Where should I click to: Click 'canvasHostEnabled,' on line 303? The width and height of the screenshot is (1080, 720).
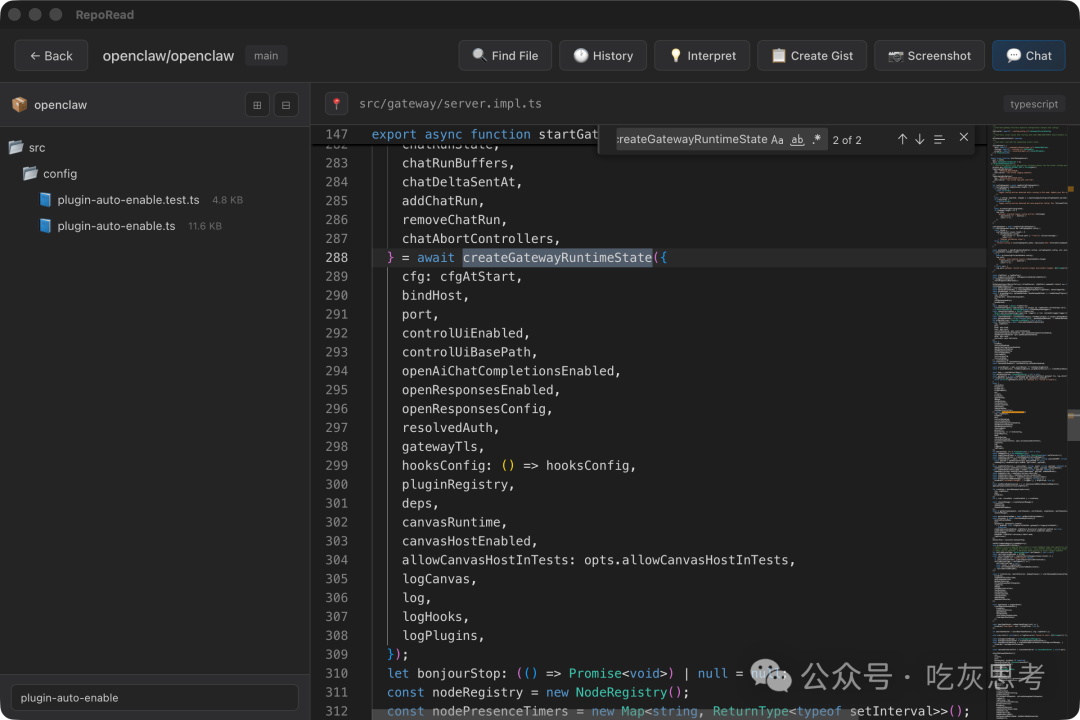[470, 542]
